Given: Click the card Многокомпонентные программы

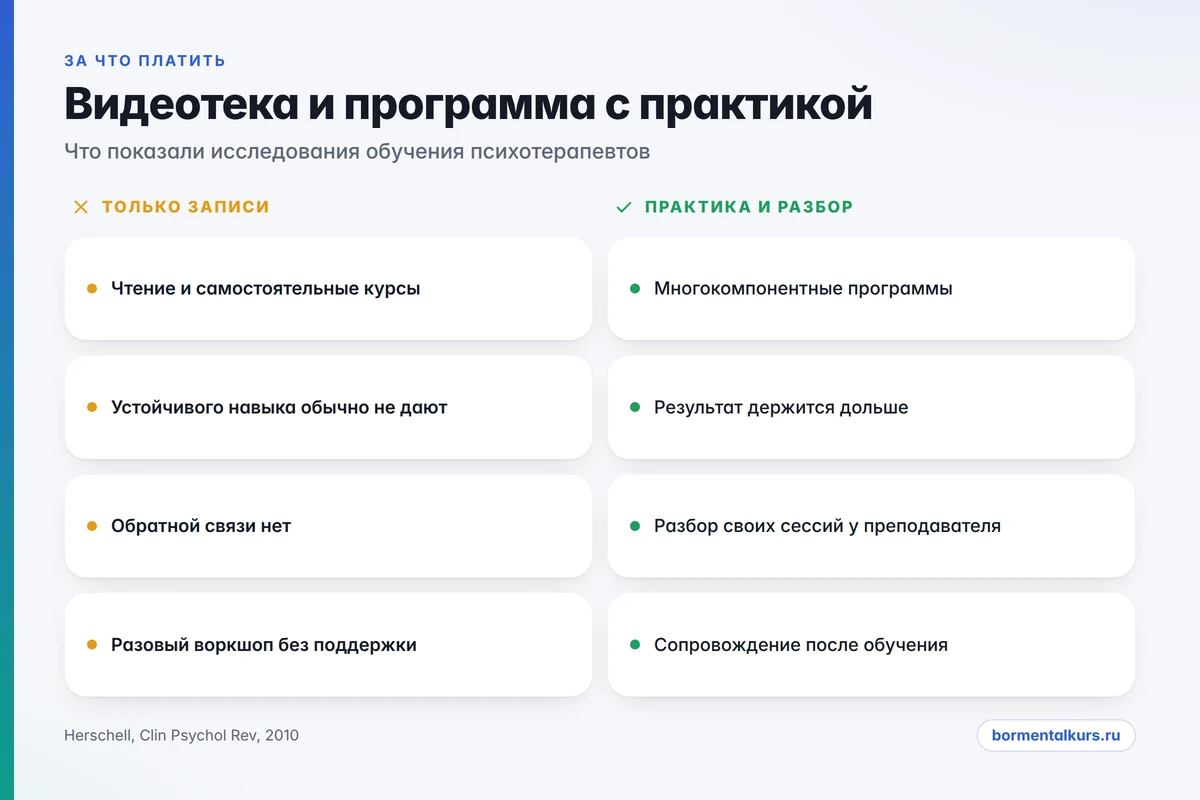Looking at the screenshot, I should [871, 289].
